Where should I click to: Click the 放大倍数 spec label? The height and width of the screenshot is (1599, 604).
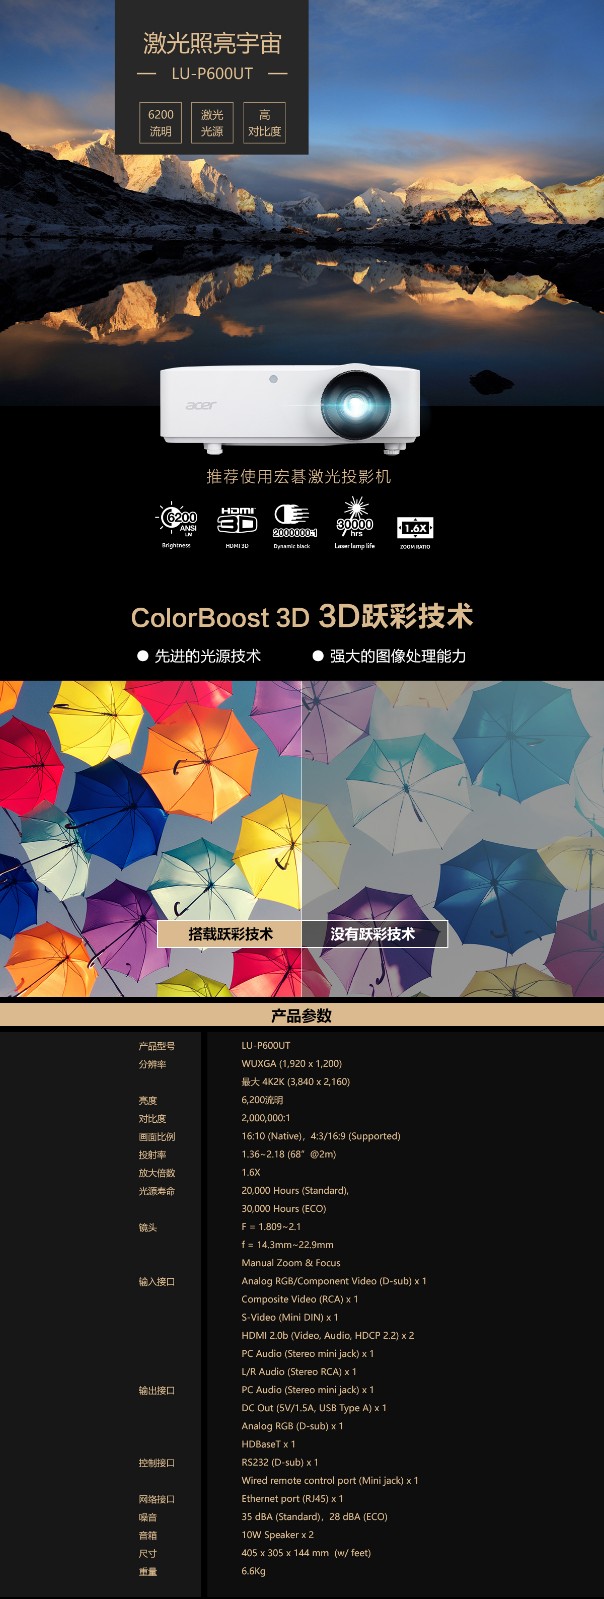157,1172
